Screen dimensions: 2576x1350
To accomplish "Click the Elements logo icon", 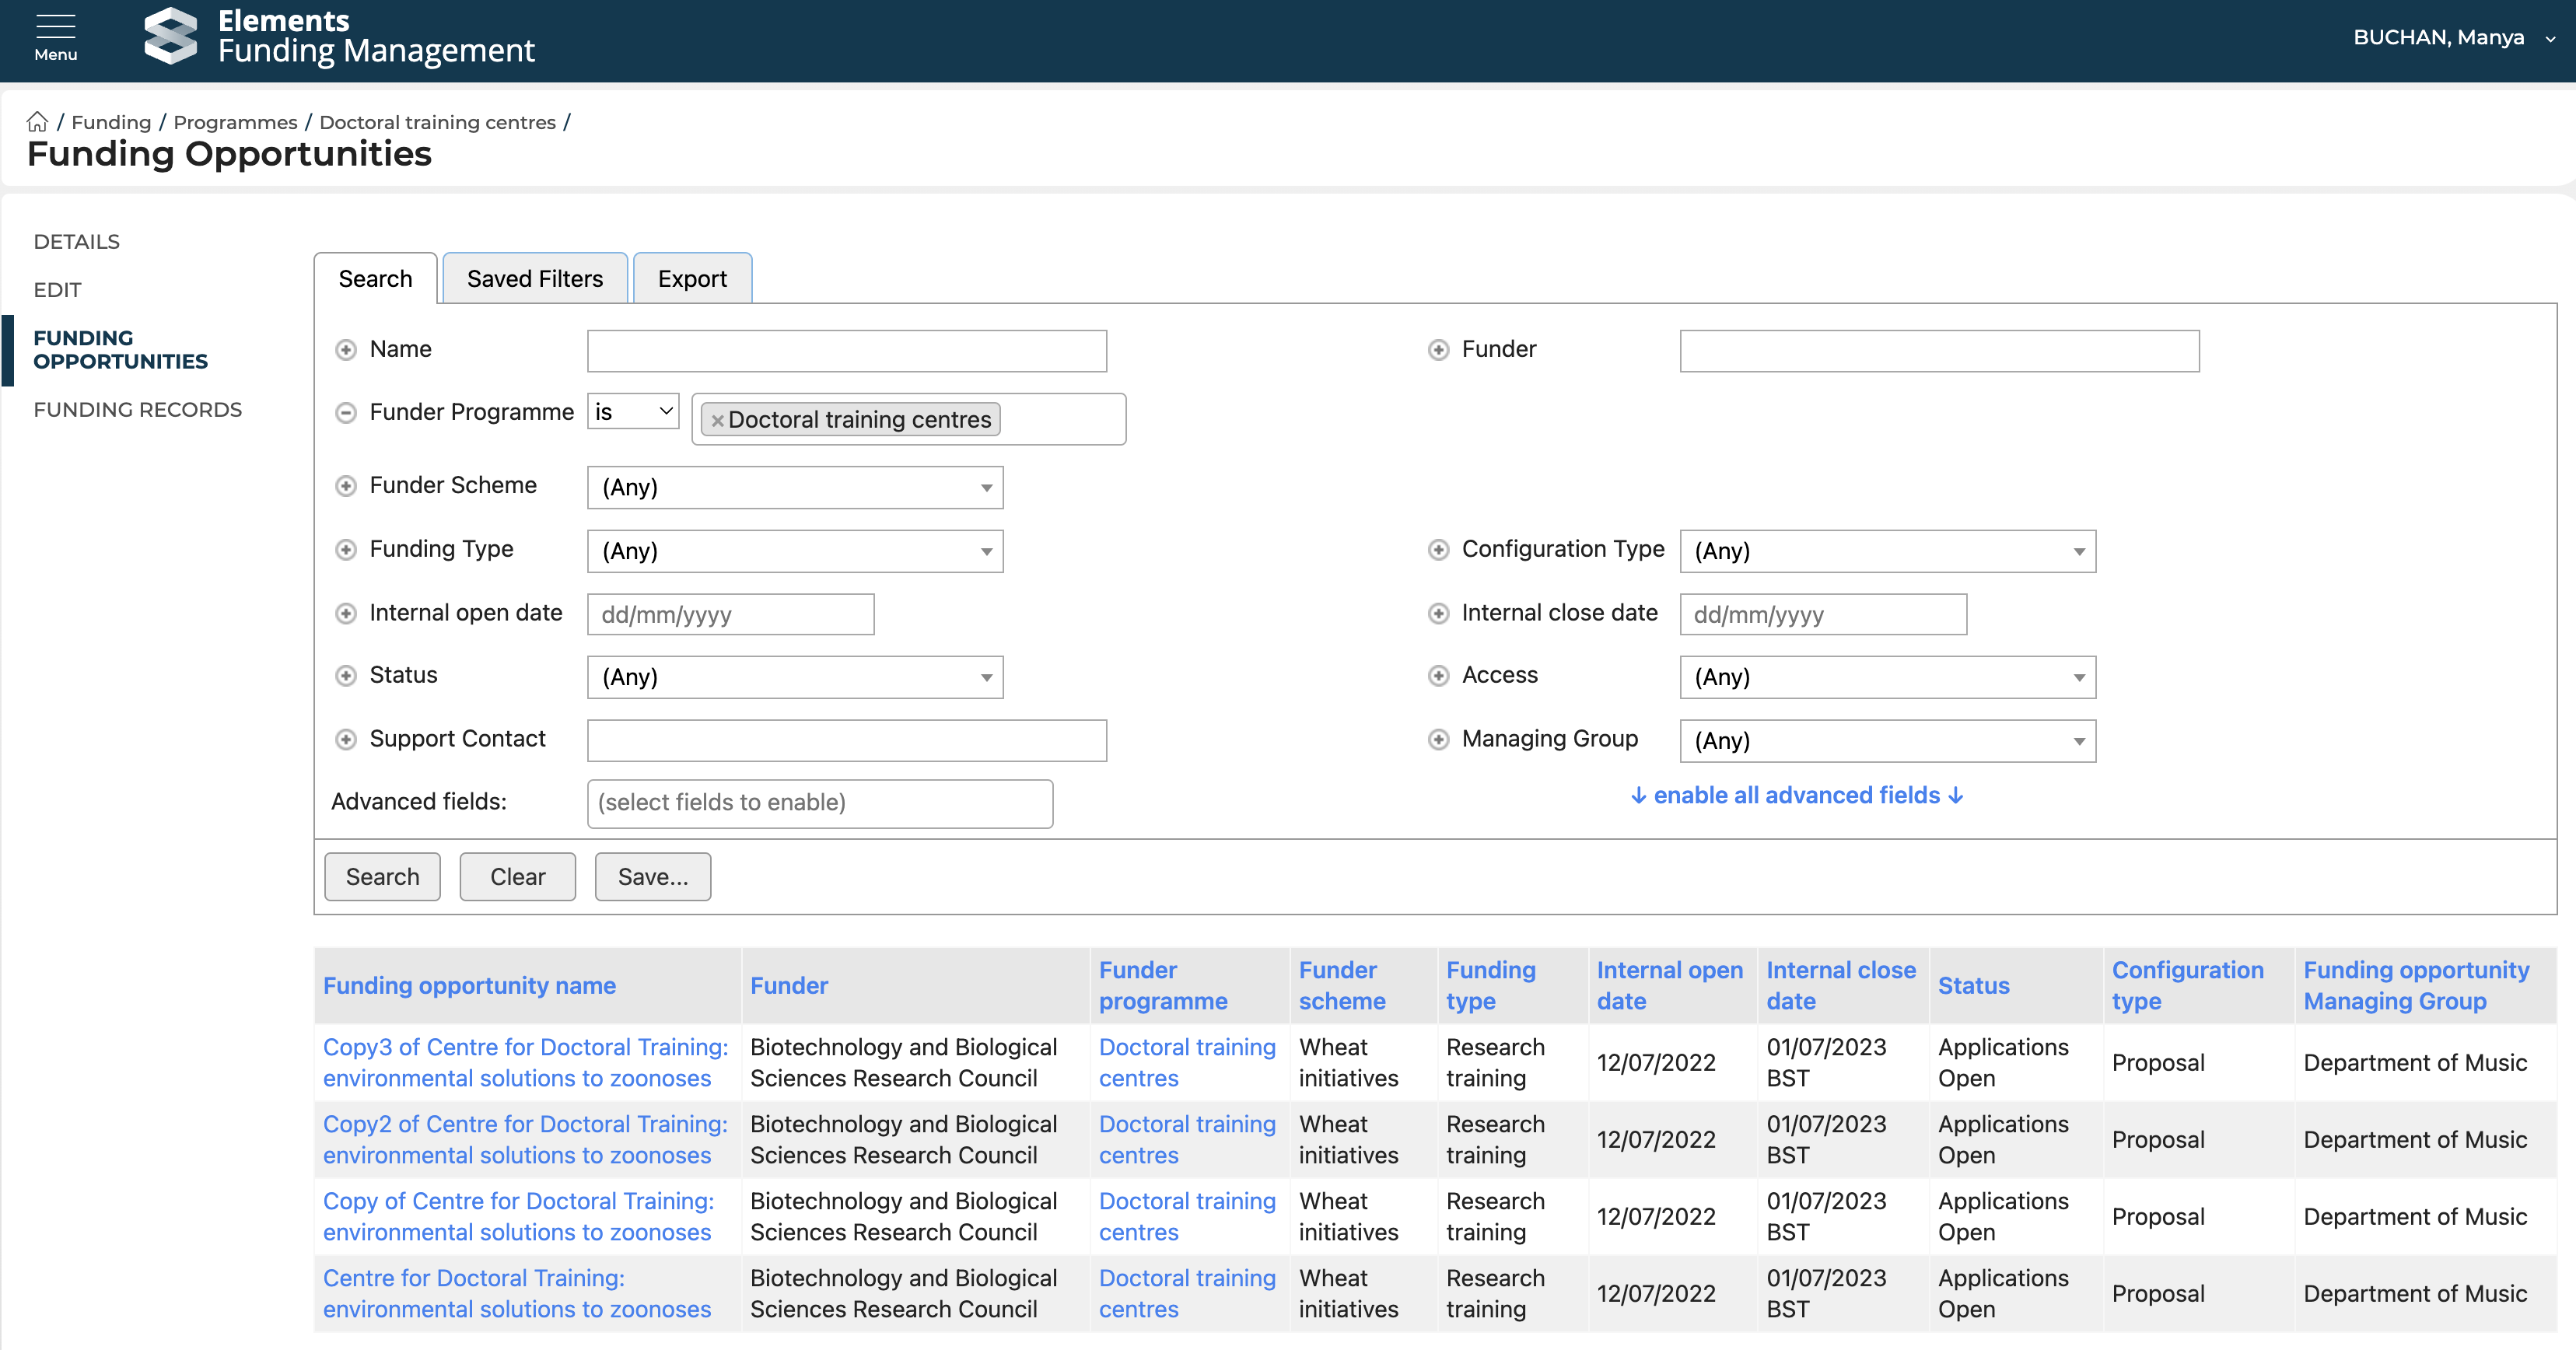I will pyautogui.click(x=171, y=36).
